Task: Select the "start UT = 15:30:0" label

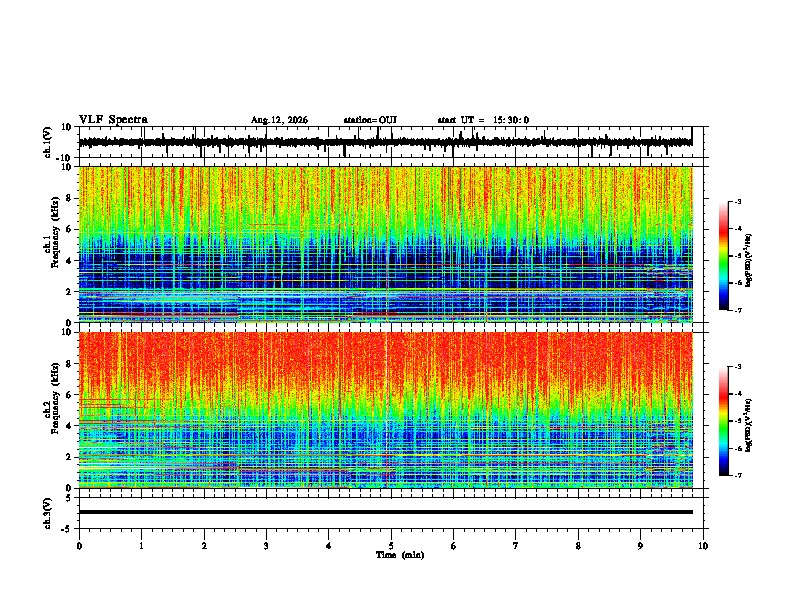Action: click(483, 120)
